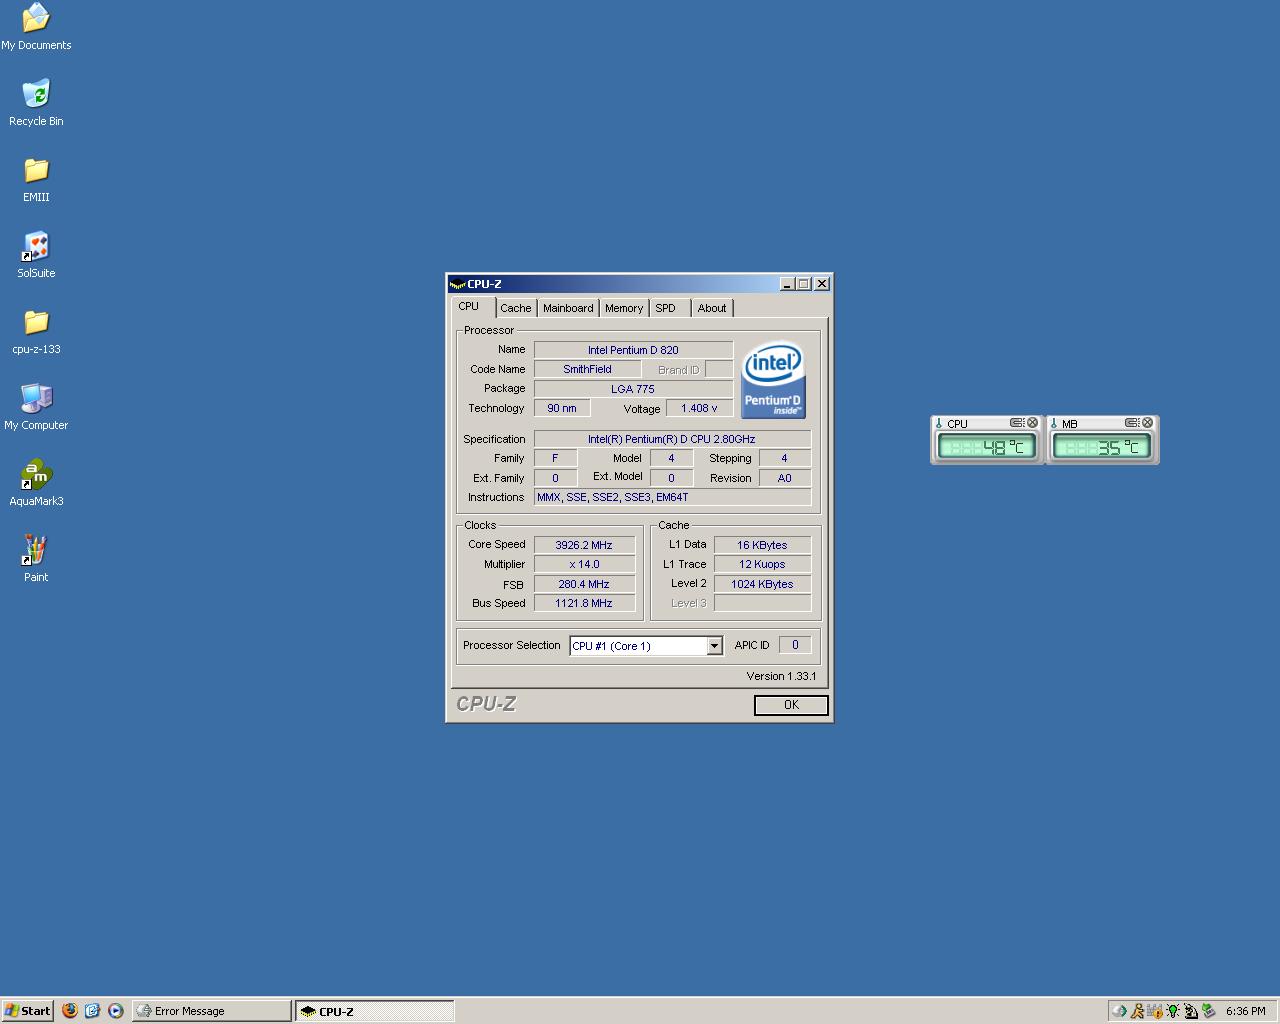Click the LGA 775 package field
The image size is (1280, 1024).
[633, 389]
